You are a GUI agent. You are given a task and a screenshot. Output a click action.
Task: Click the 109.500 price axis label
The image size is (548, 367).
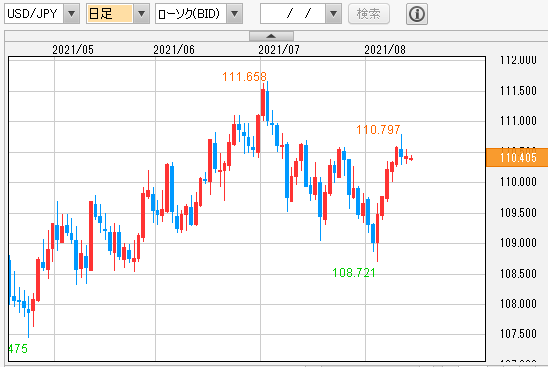pyautogui.click(x=518, y=213)
